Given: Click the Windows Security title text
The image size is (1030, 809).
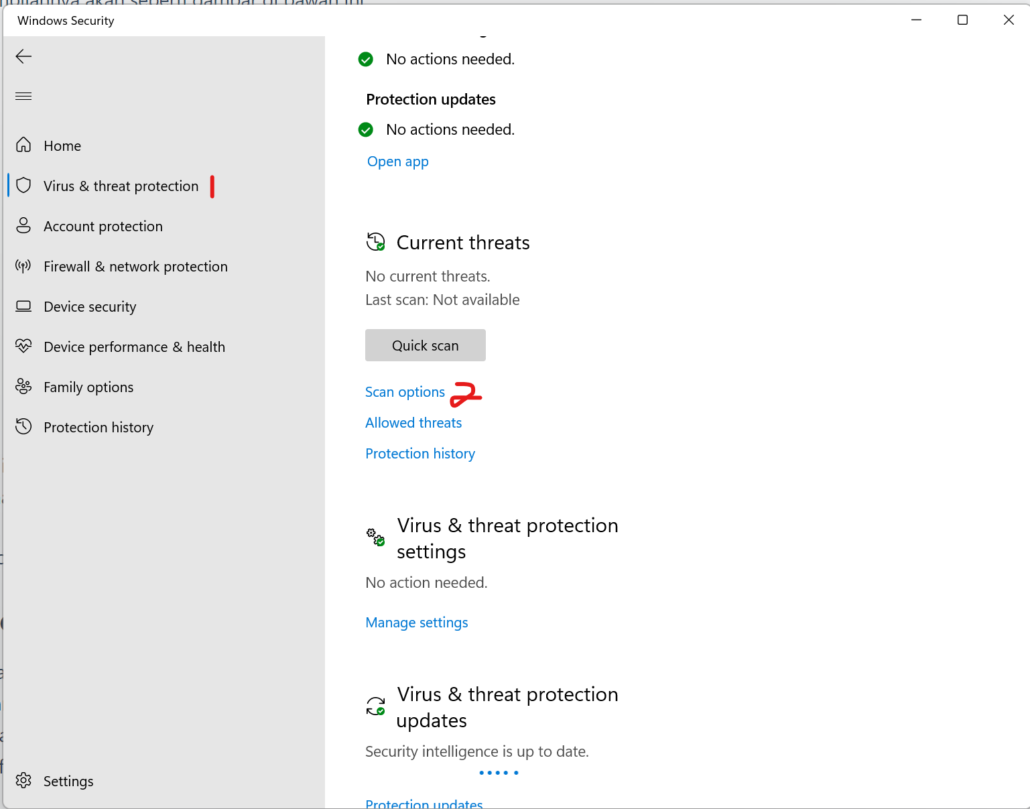Looking at the screenshot, I should pyautogui.click(x=66, y=20).
